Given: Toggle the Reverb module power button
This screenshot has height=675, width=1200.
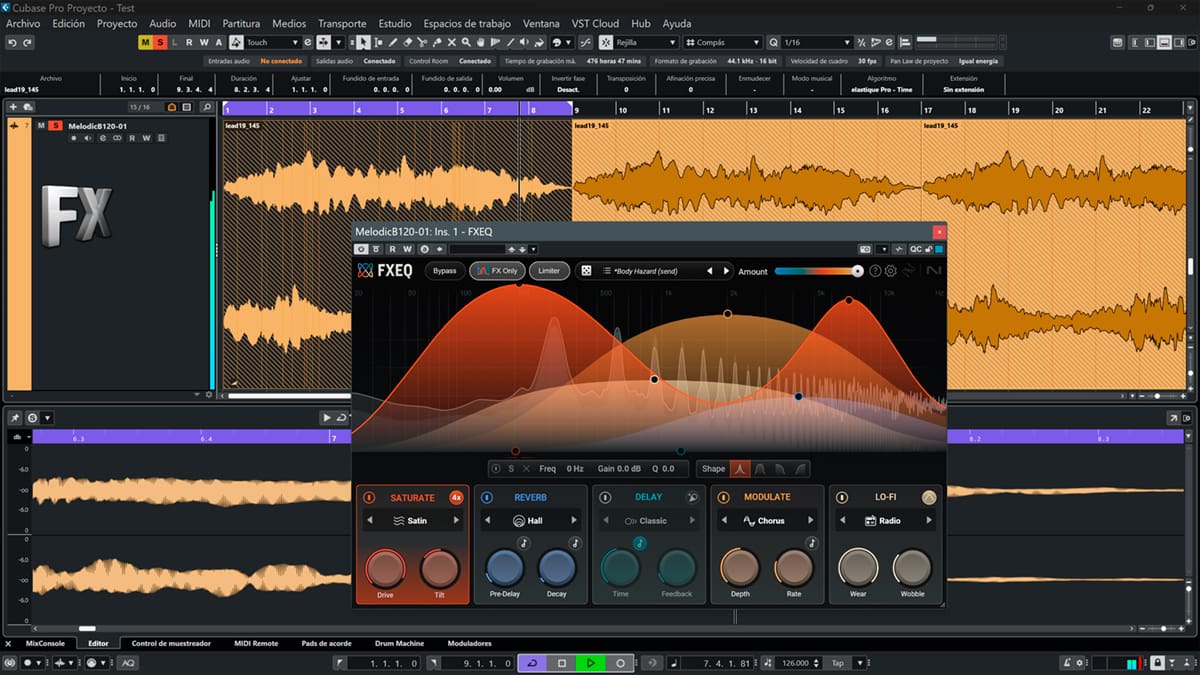Looking at the screenshot, I should (486, 497).
